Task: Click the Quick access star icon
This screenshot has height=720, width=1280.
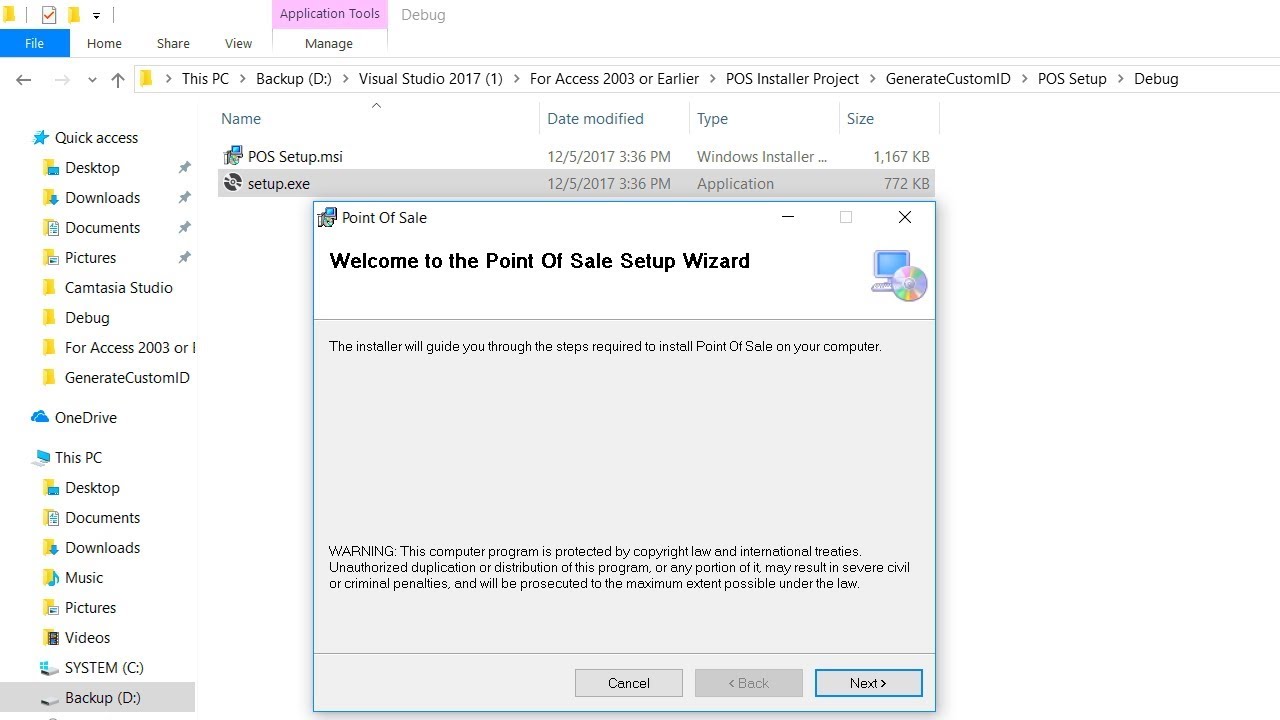Action: (x=40, y=138)
